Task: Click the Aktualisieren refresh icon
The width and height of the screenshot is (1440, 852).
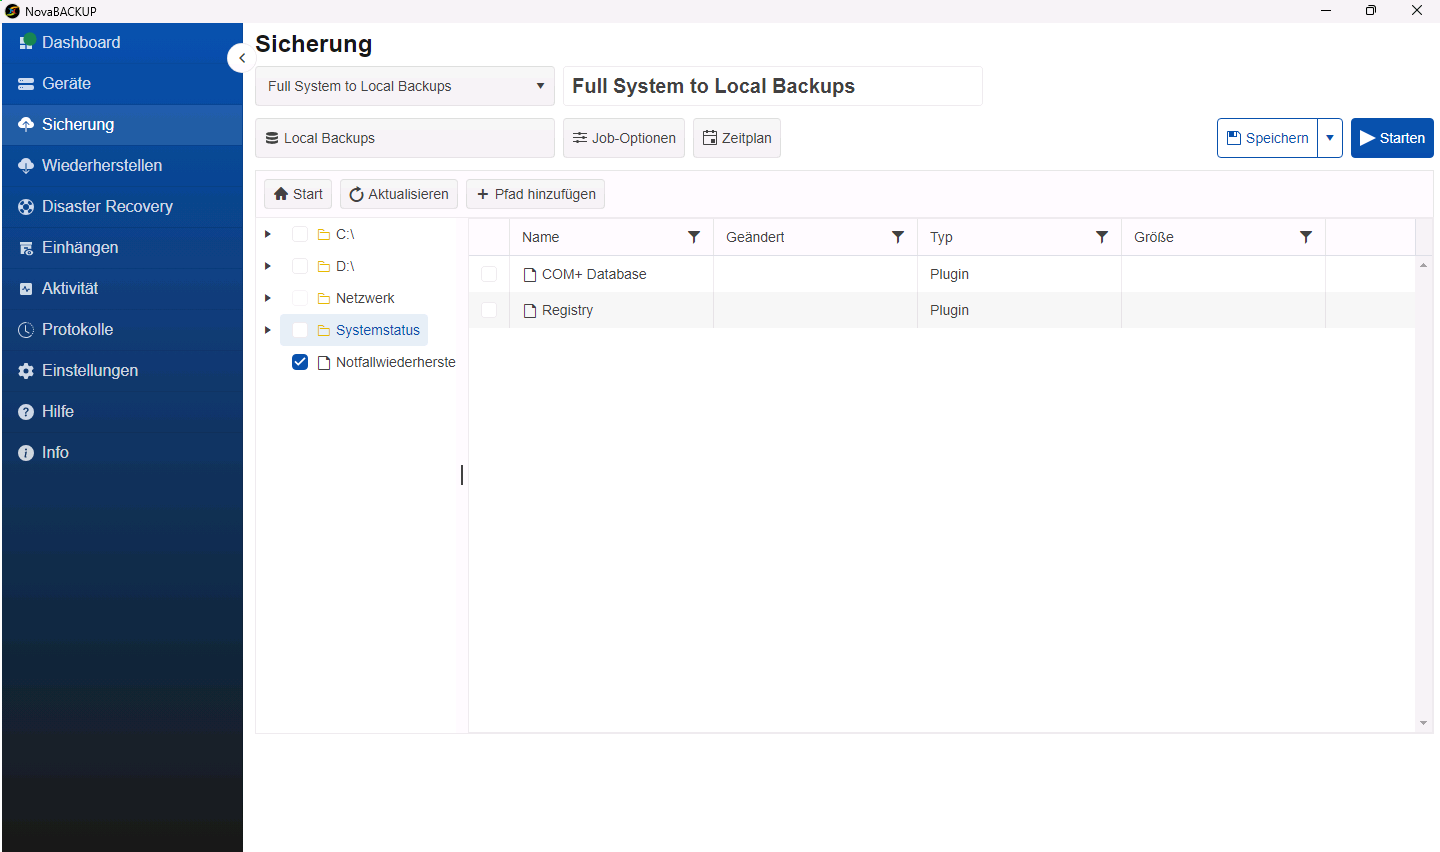Action: [x=356, y=194]
